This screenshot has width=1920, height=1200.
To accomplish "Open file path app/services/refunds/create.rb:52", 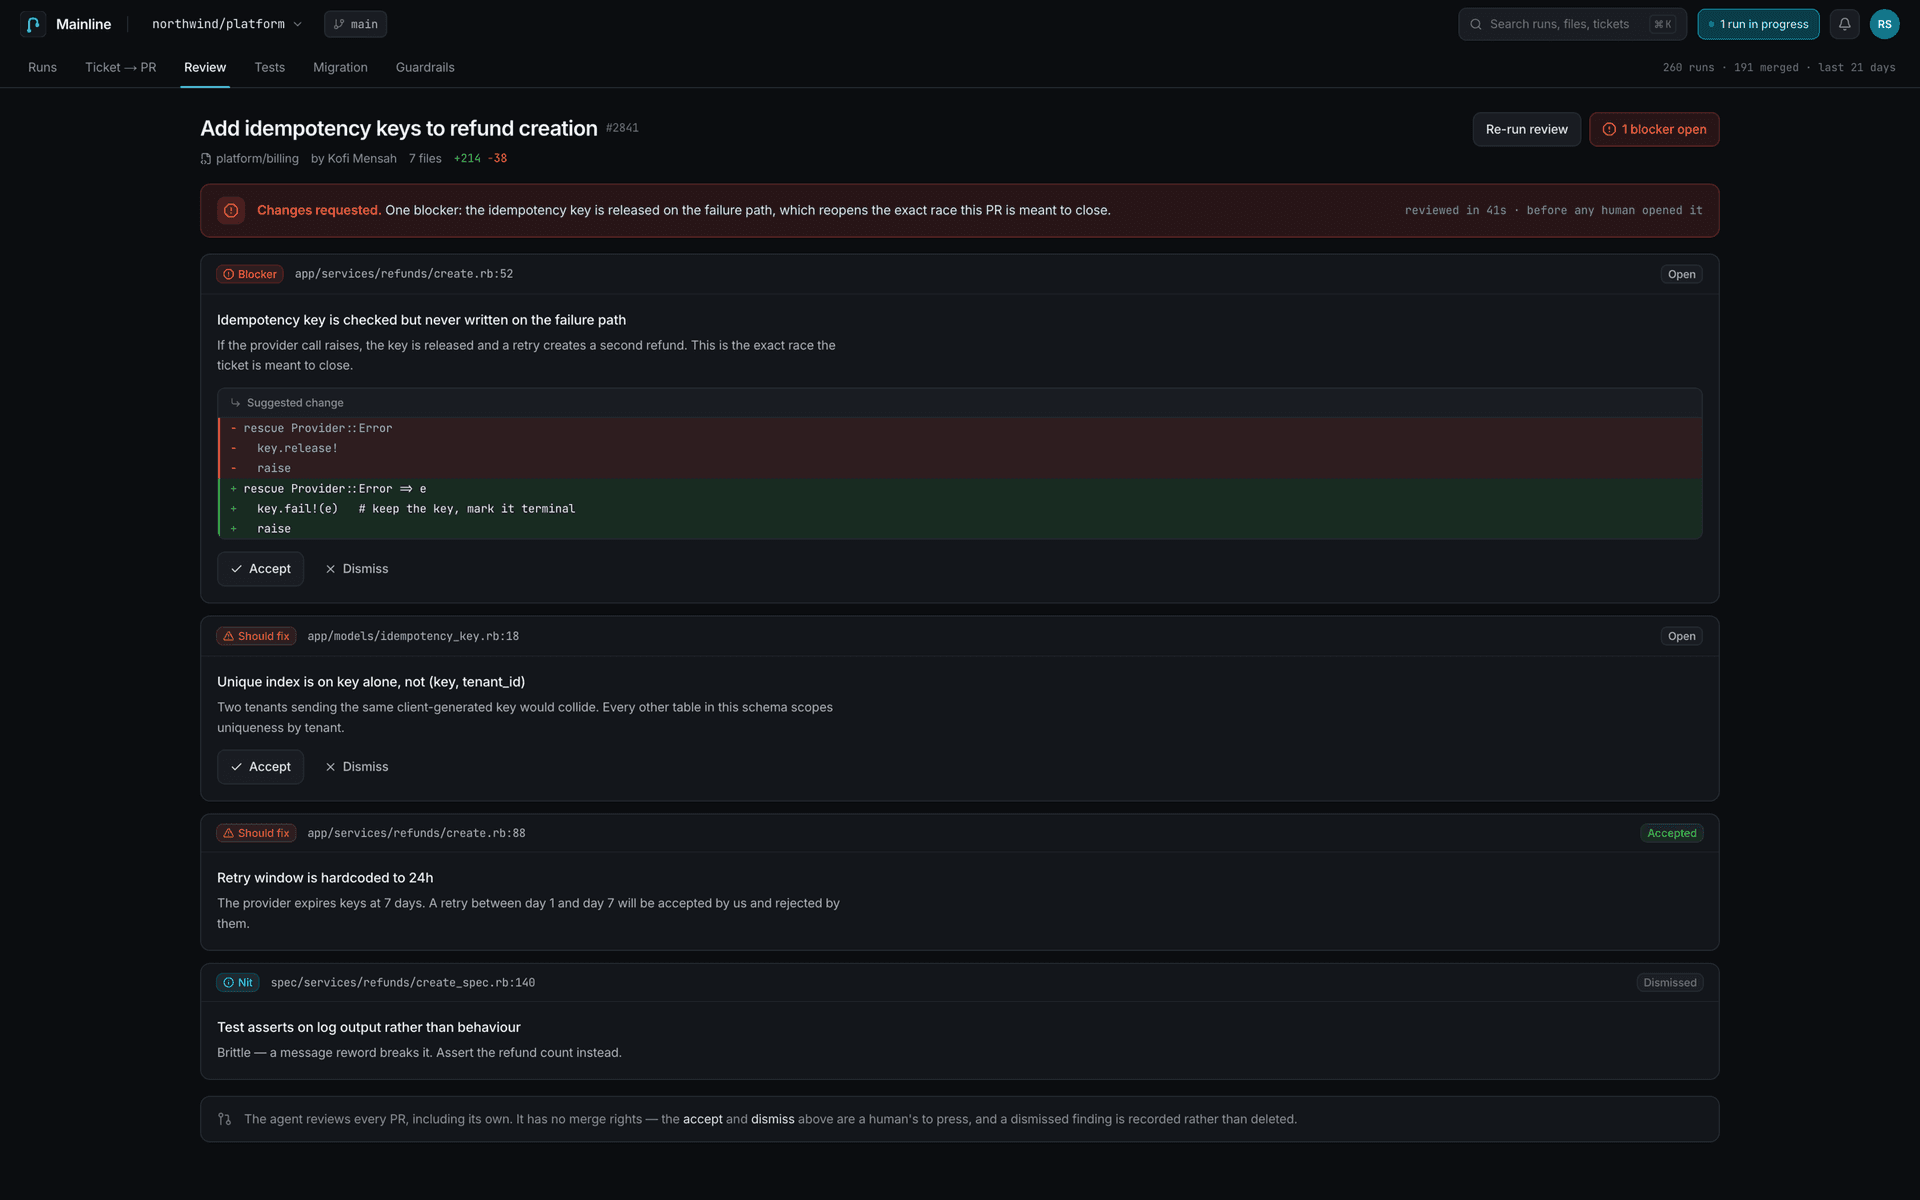I will tap(404, 274).
